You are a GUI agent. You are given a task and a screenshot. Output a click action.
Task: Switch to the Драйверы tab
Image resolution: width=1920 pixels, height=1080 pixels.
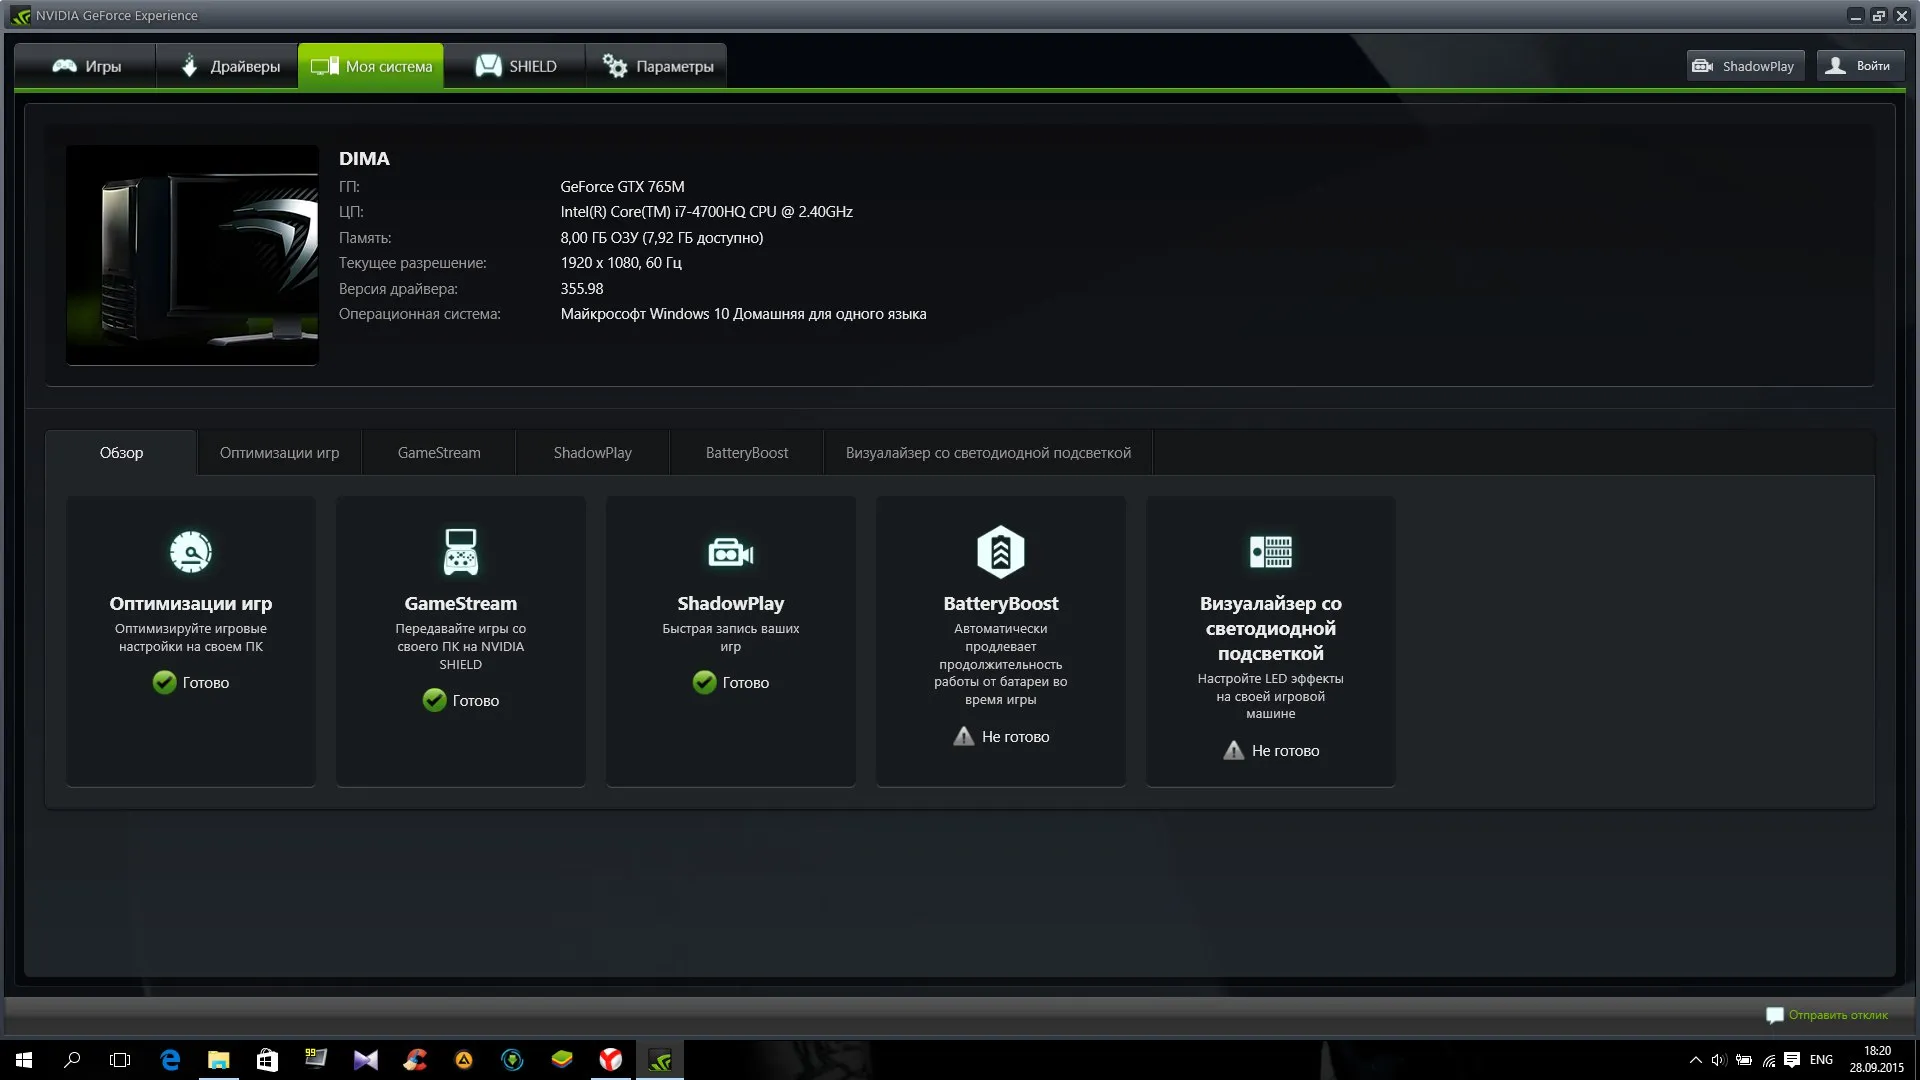228,66
